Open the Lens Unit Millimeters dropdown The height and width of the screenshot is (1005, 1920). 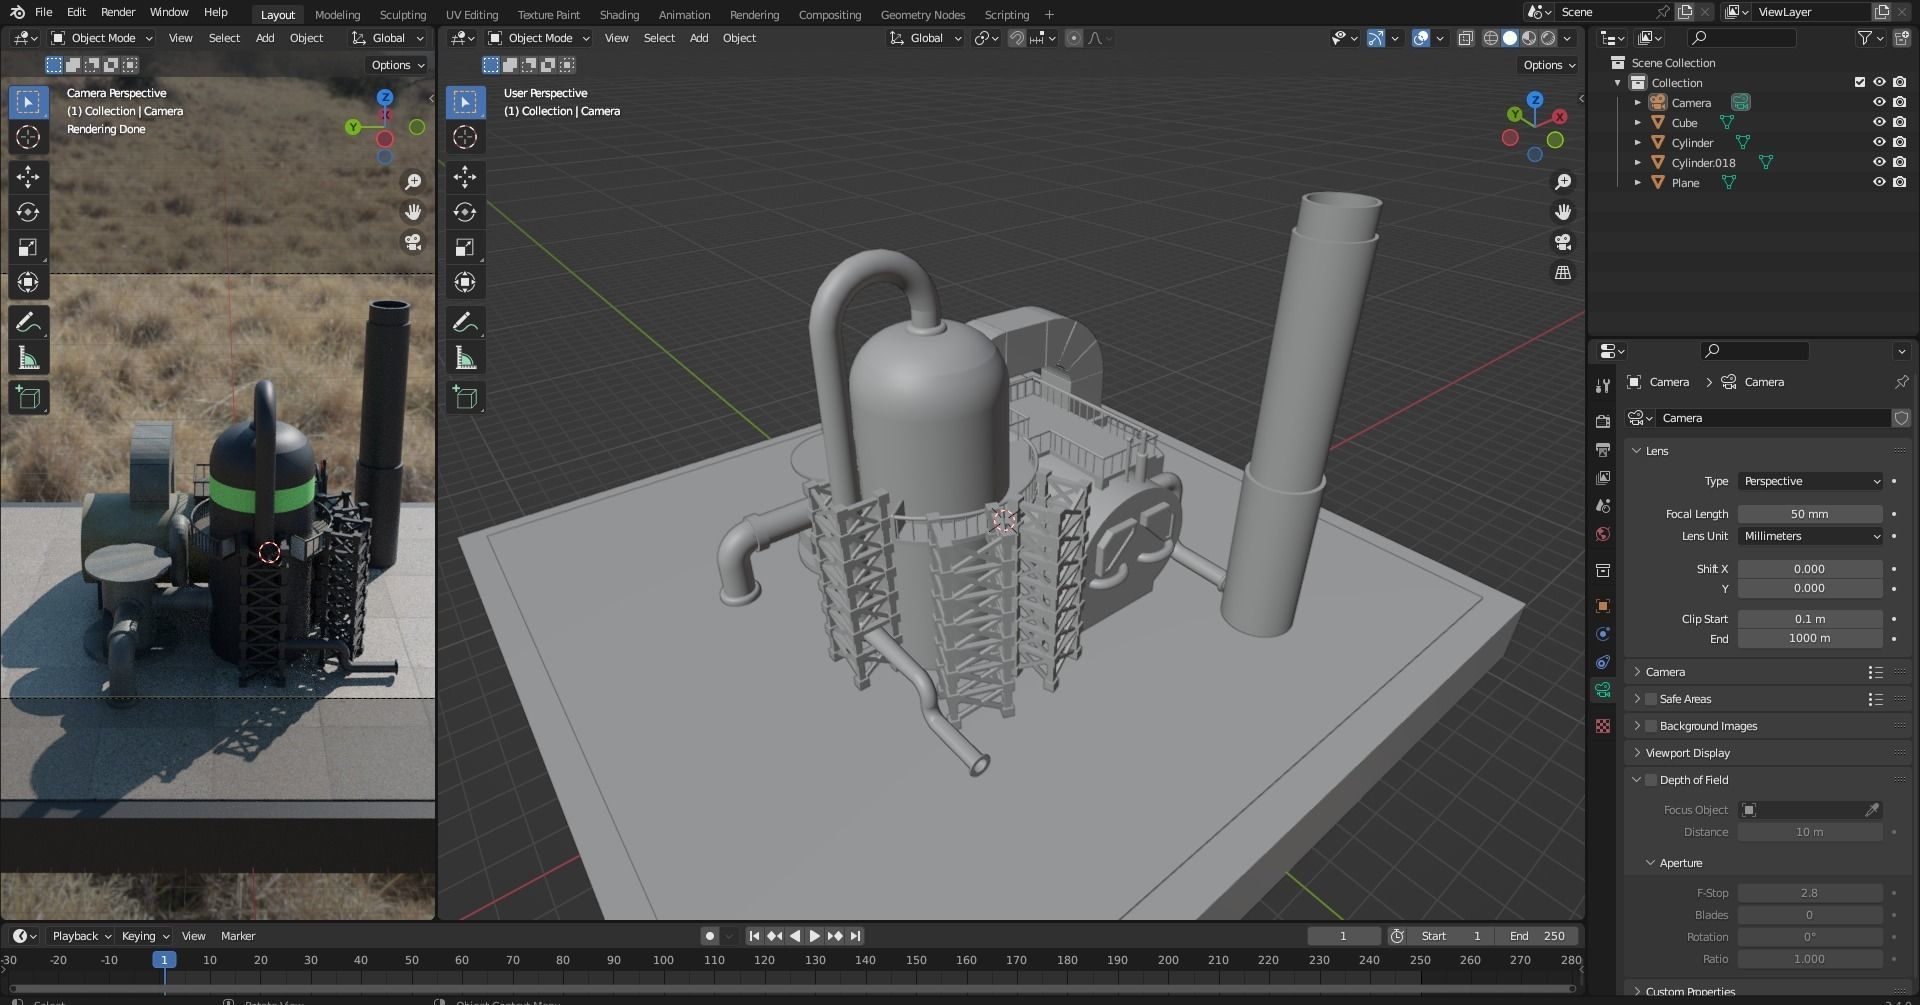1810,536
